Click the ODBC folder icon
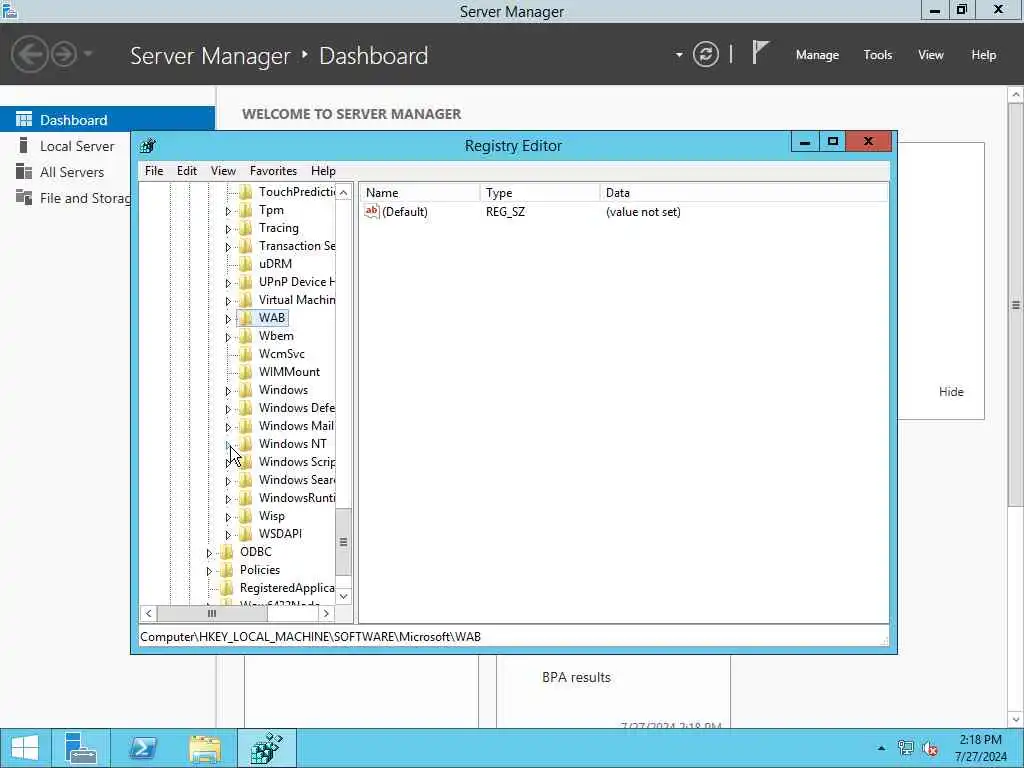This screenshot has width=1024, height=768. click(227, 552)
